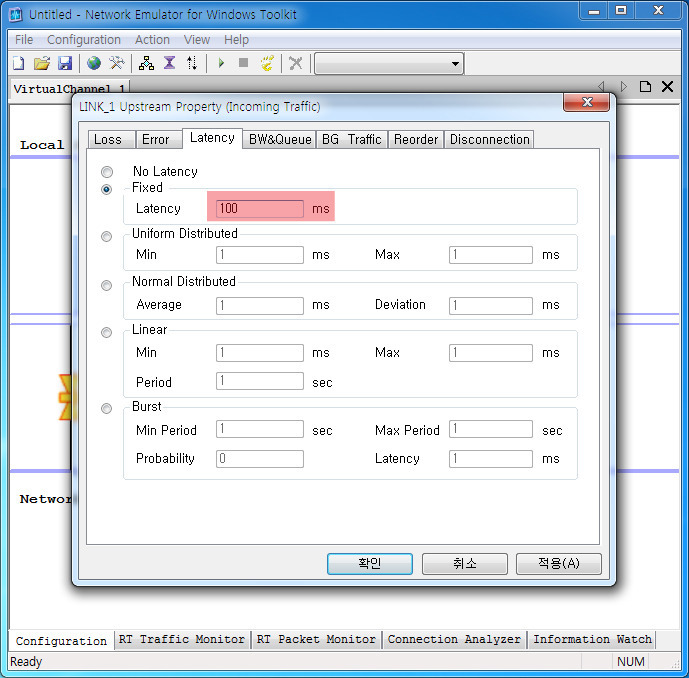
Task: Click the Linear Period input field
Action: (x=260, y=381)
